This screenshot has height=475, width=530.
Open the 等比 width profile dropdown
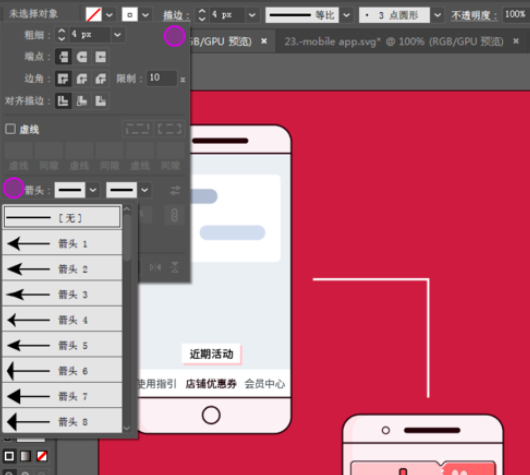pos(346,15)
